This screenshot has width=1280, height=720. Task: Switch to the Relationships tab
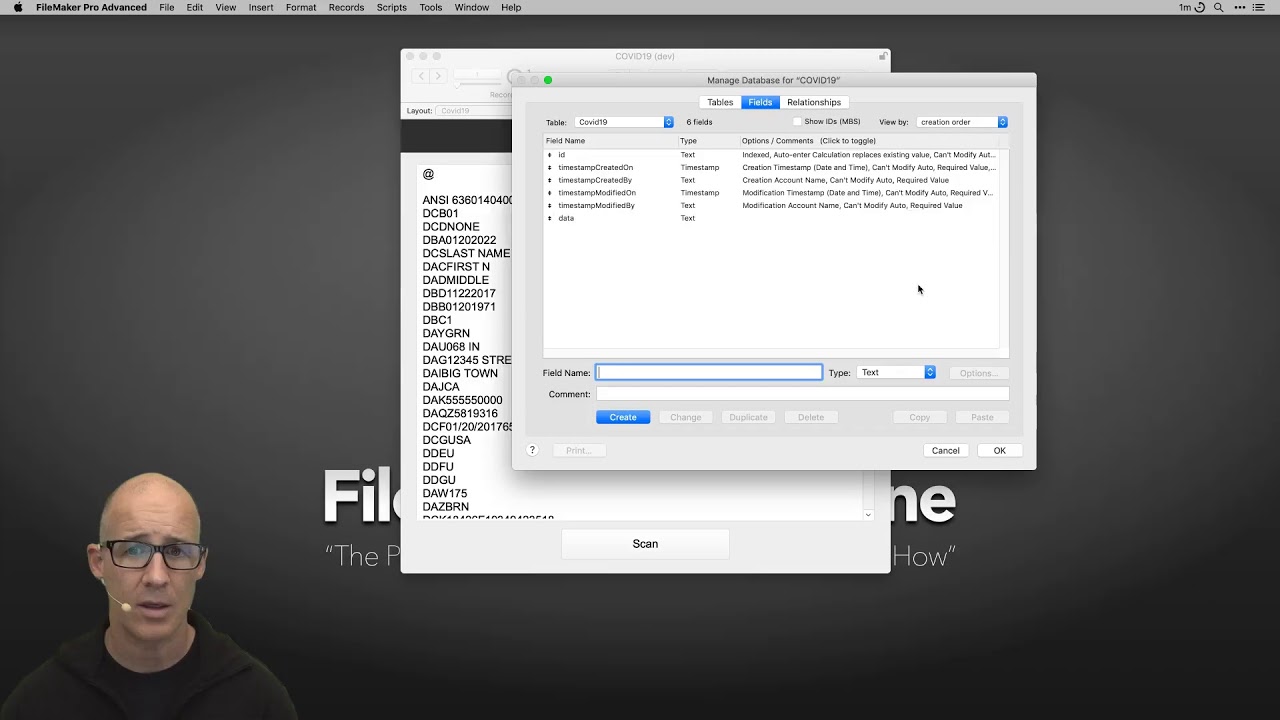814,102
